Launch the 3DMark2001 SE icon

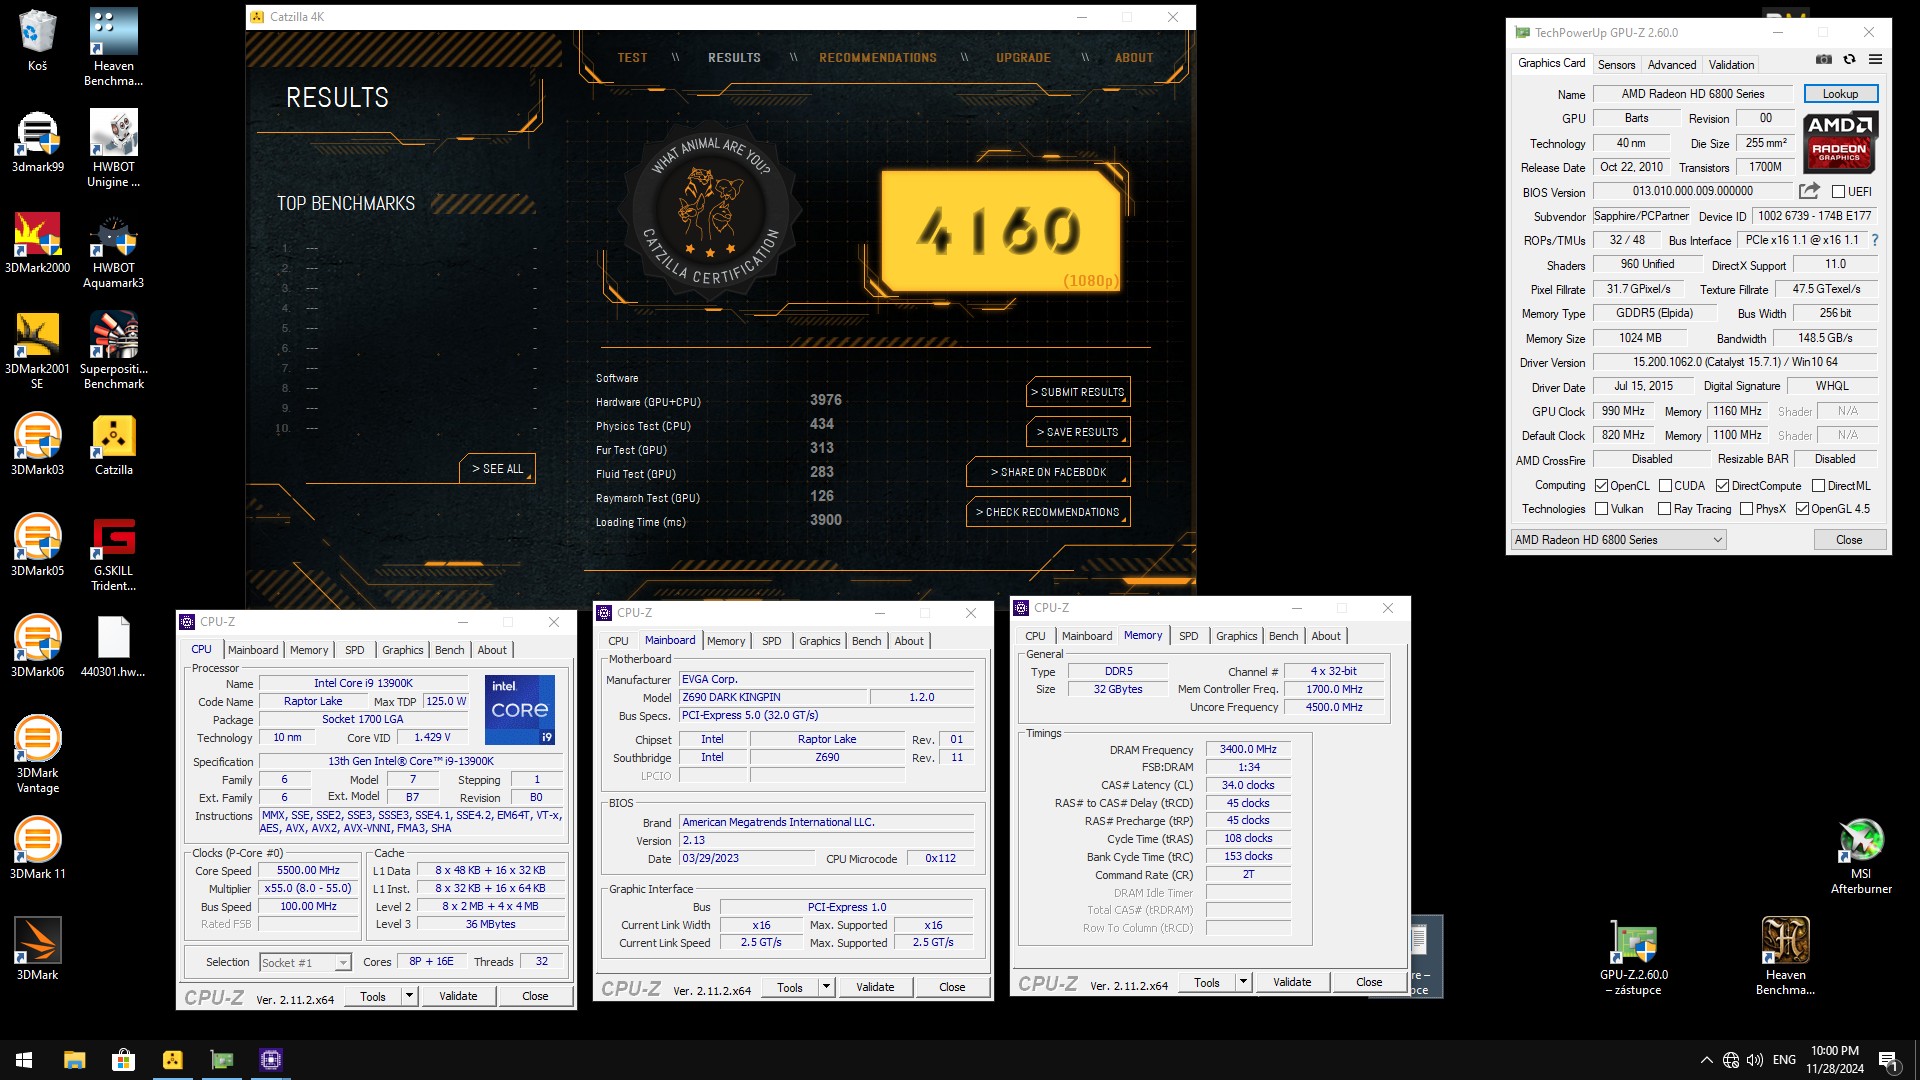pos(37,350)
